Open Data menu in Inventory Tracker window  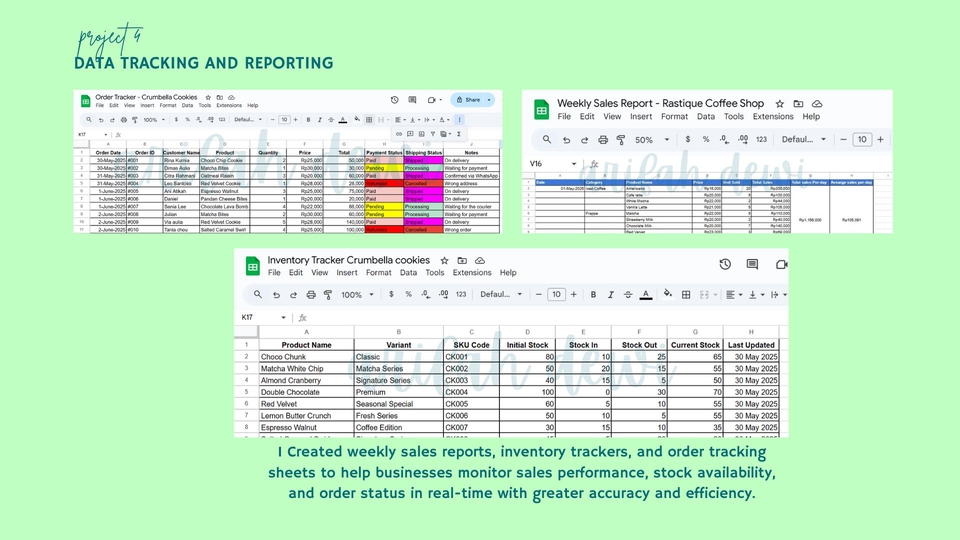point(408,272)
